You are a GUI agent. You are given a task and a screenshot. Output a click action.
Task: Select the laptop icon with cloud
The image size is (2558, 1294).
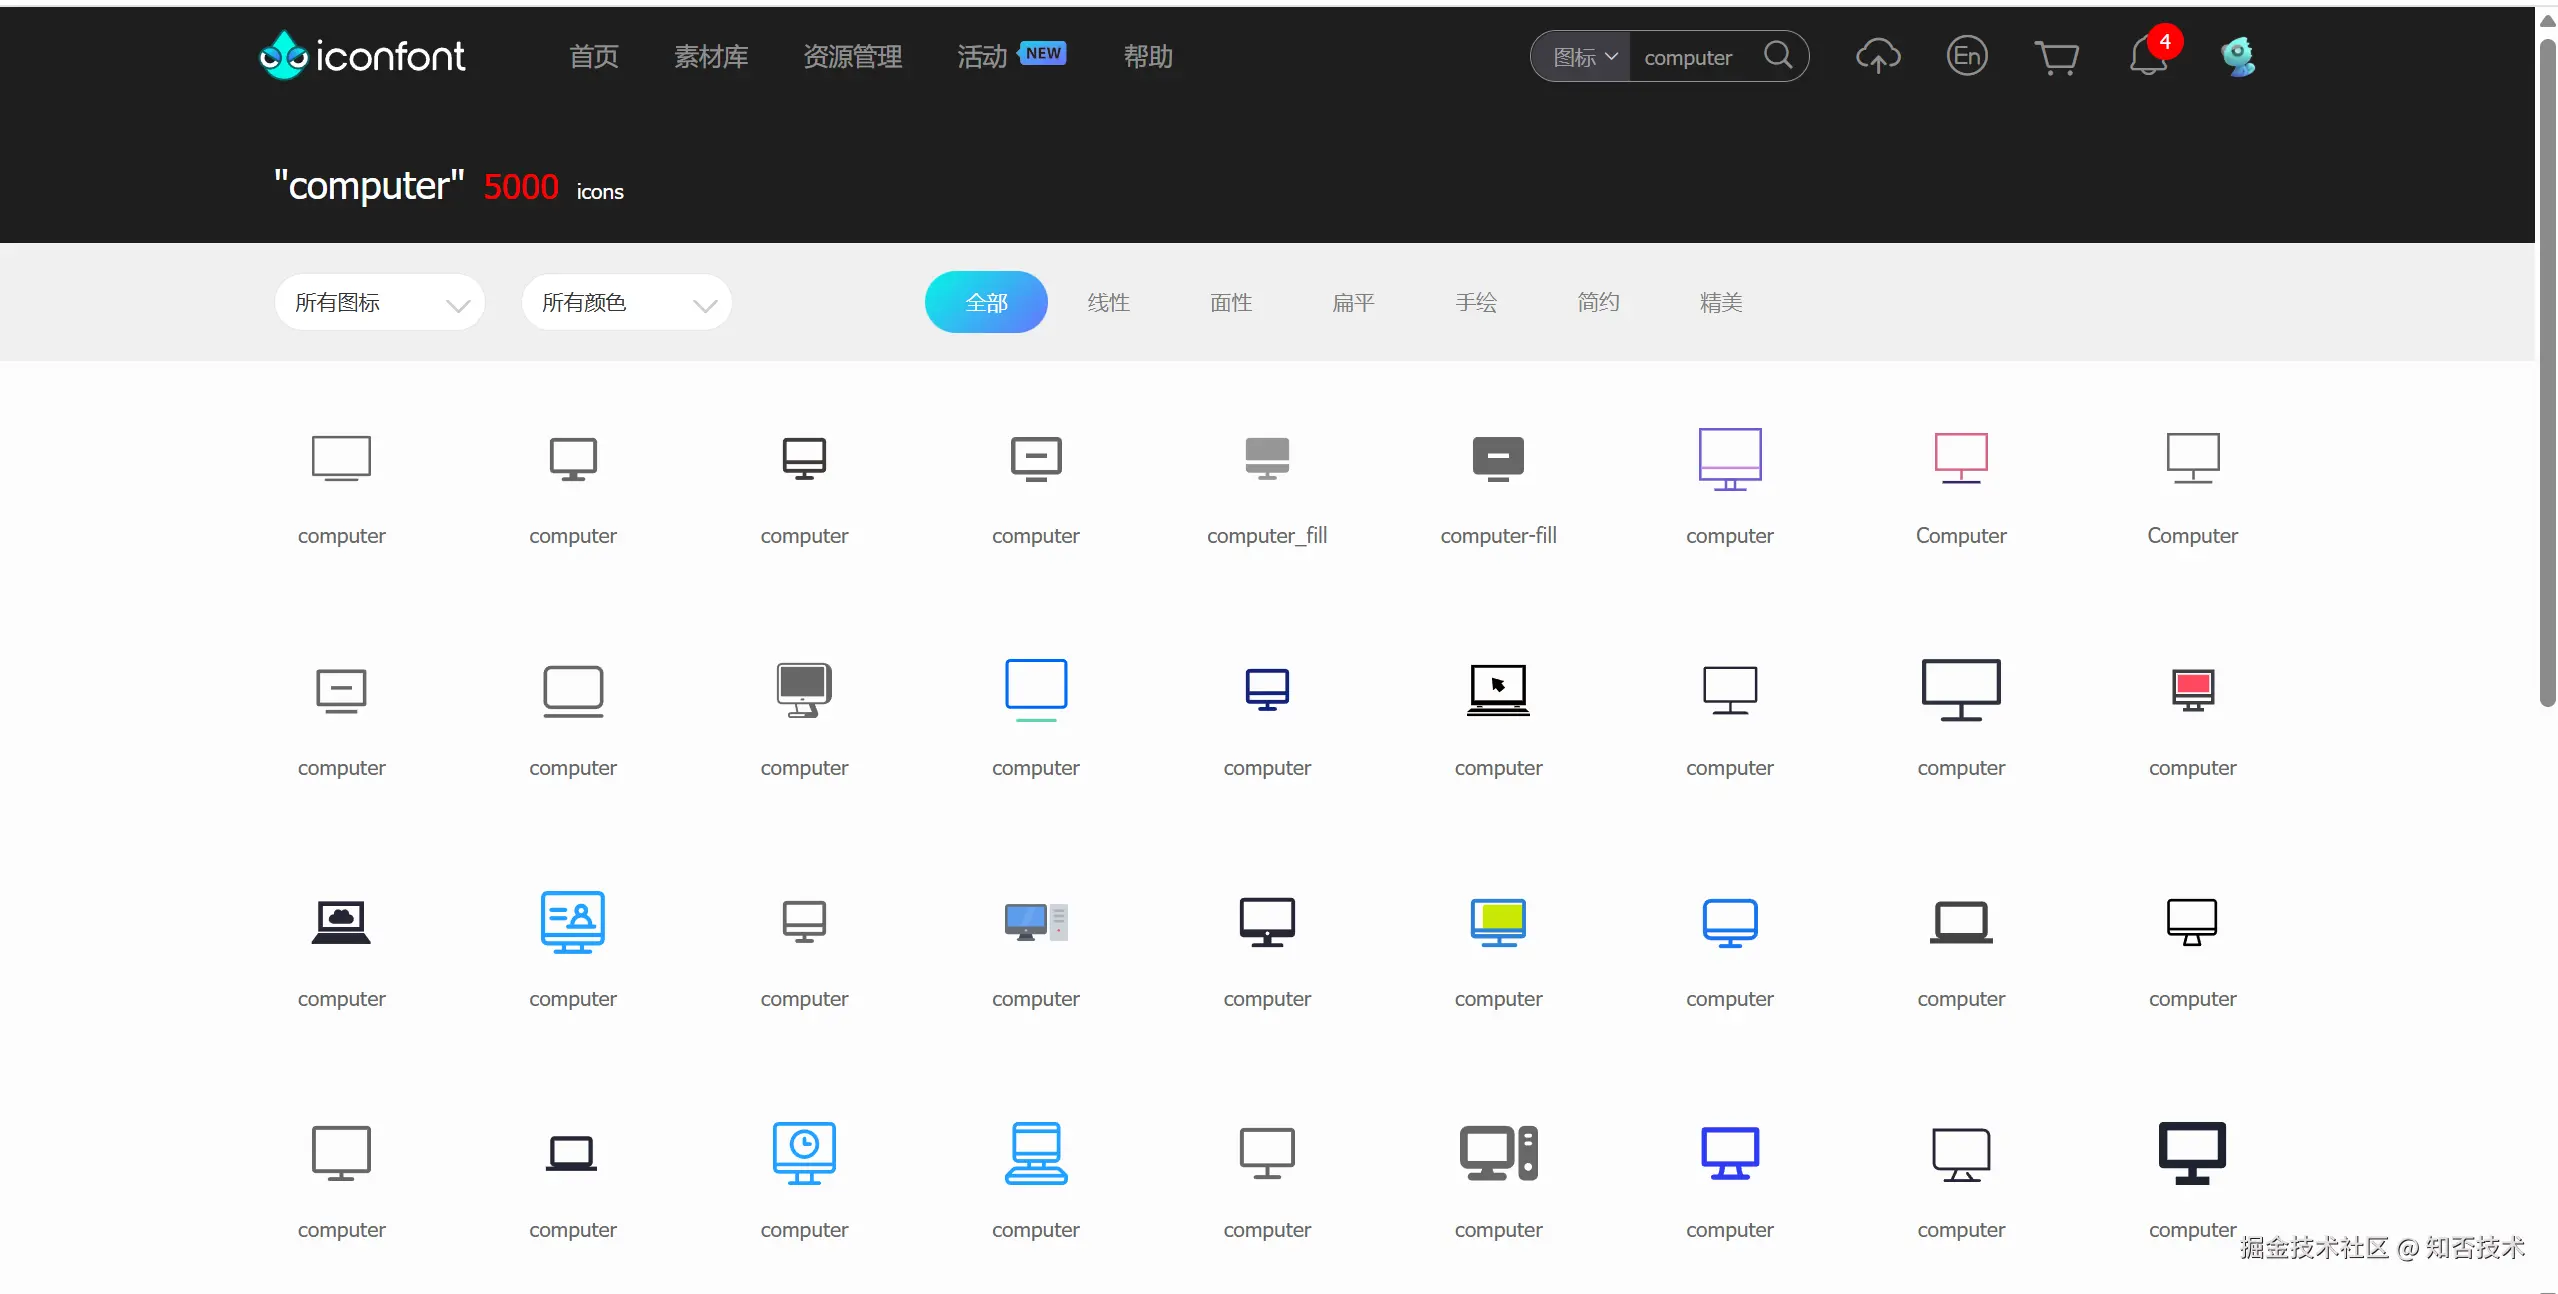[x=341, y=921]
